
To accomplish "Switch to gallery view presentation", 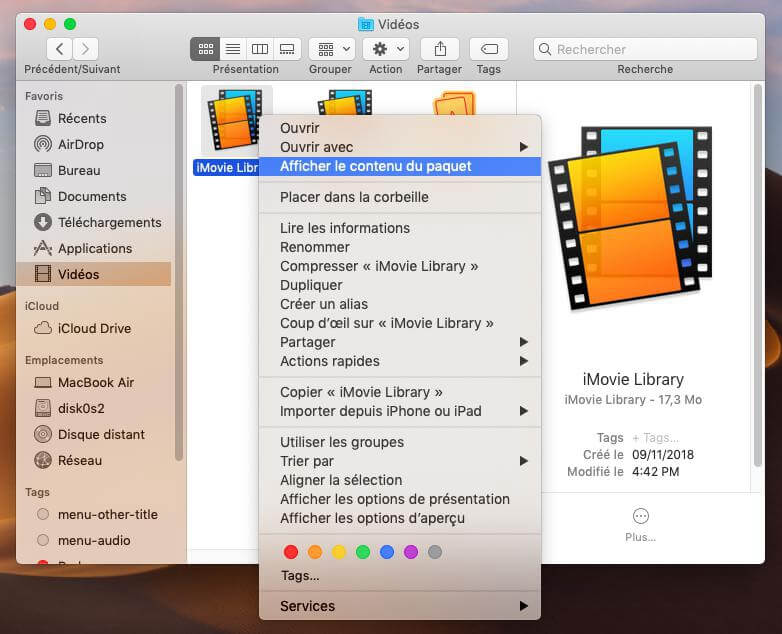I will [287, 49].
